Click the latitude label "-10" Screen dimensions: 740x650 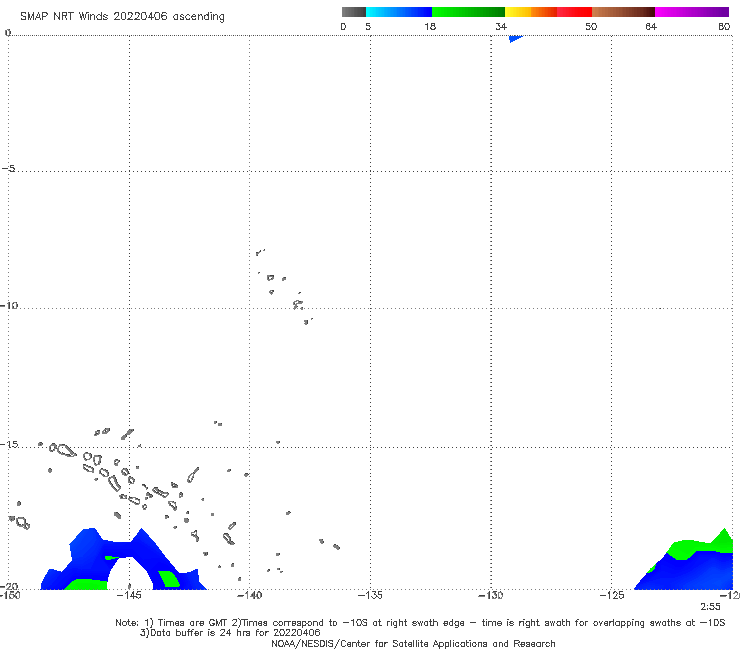pyautogui.click(x=9, y=305)
